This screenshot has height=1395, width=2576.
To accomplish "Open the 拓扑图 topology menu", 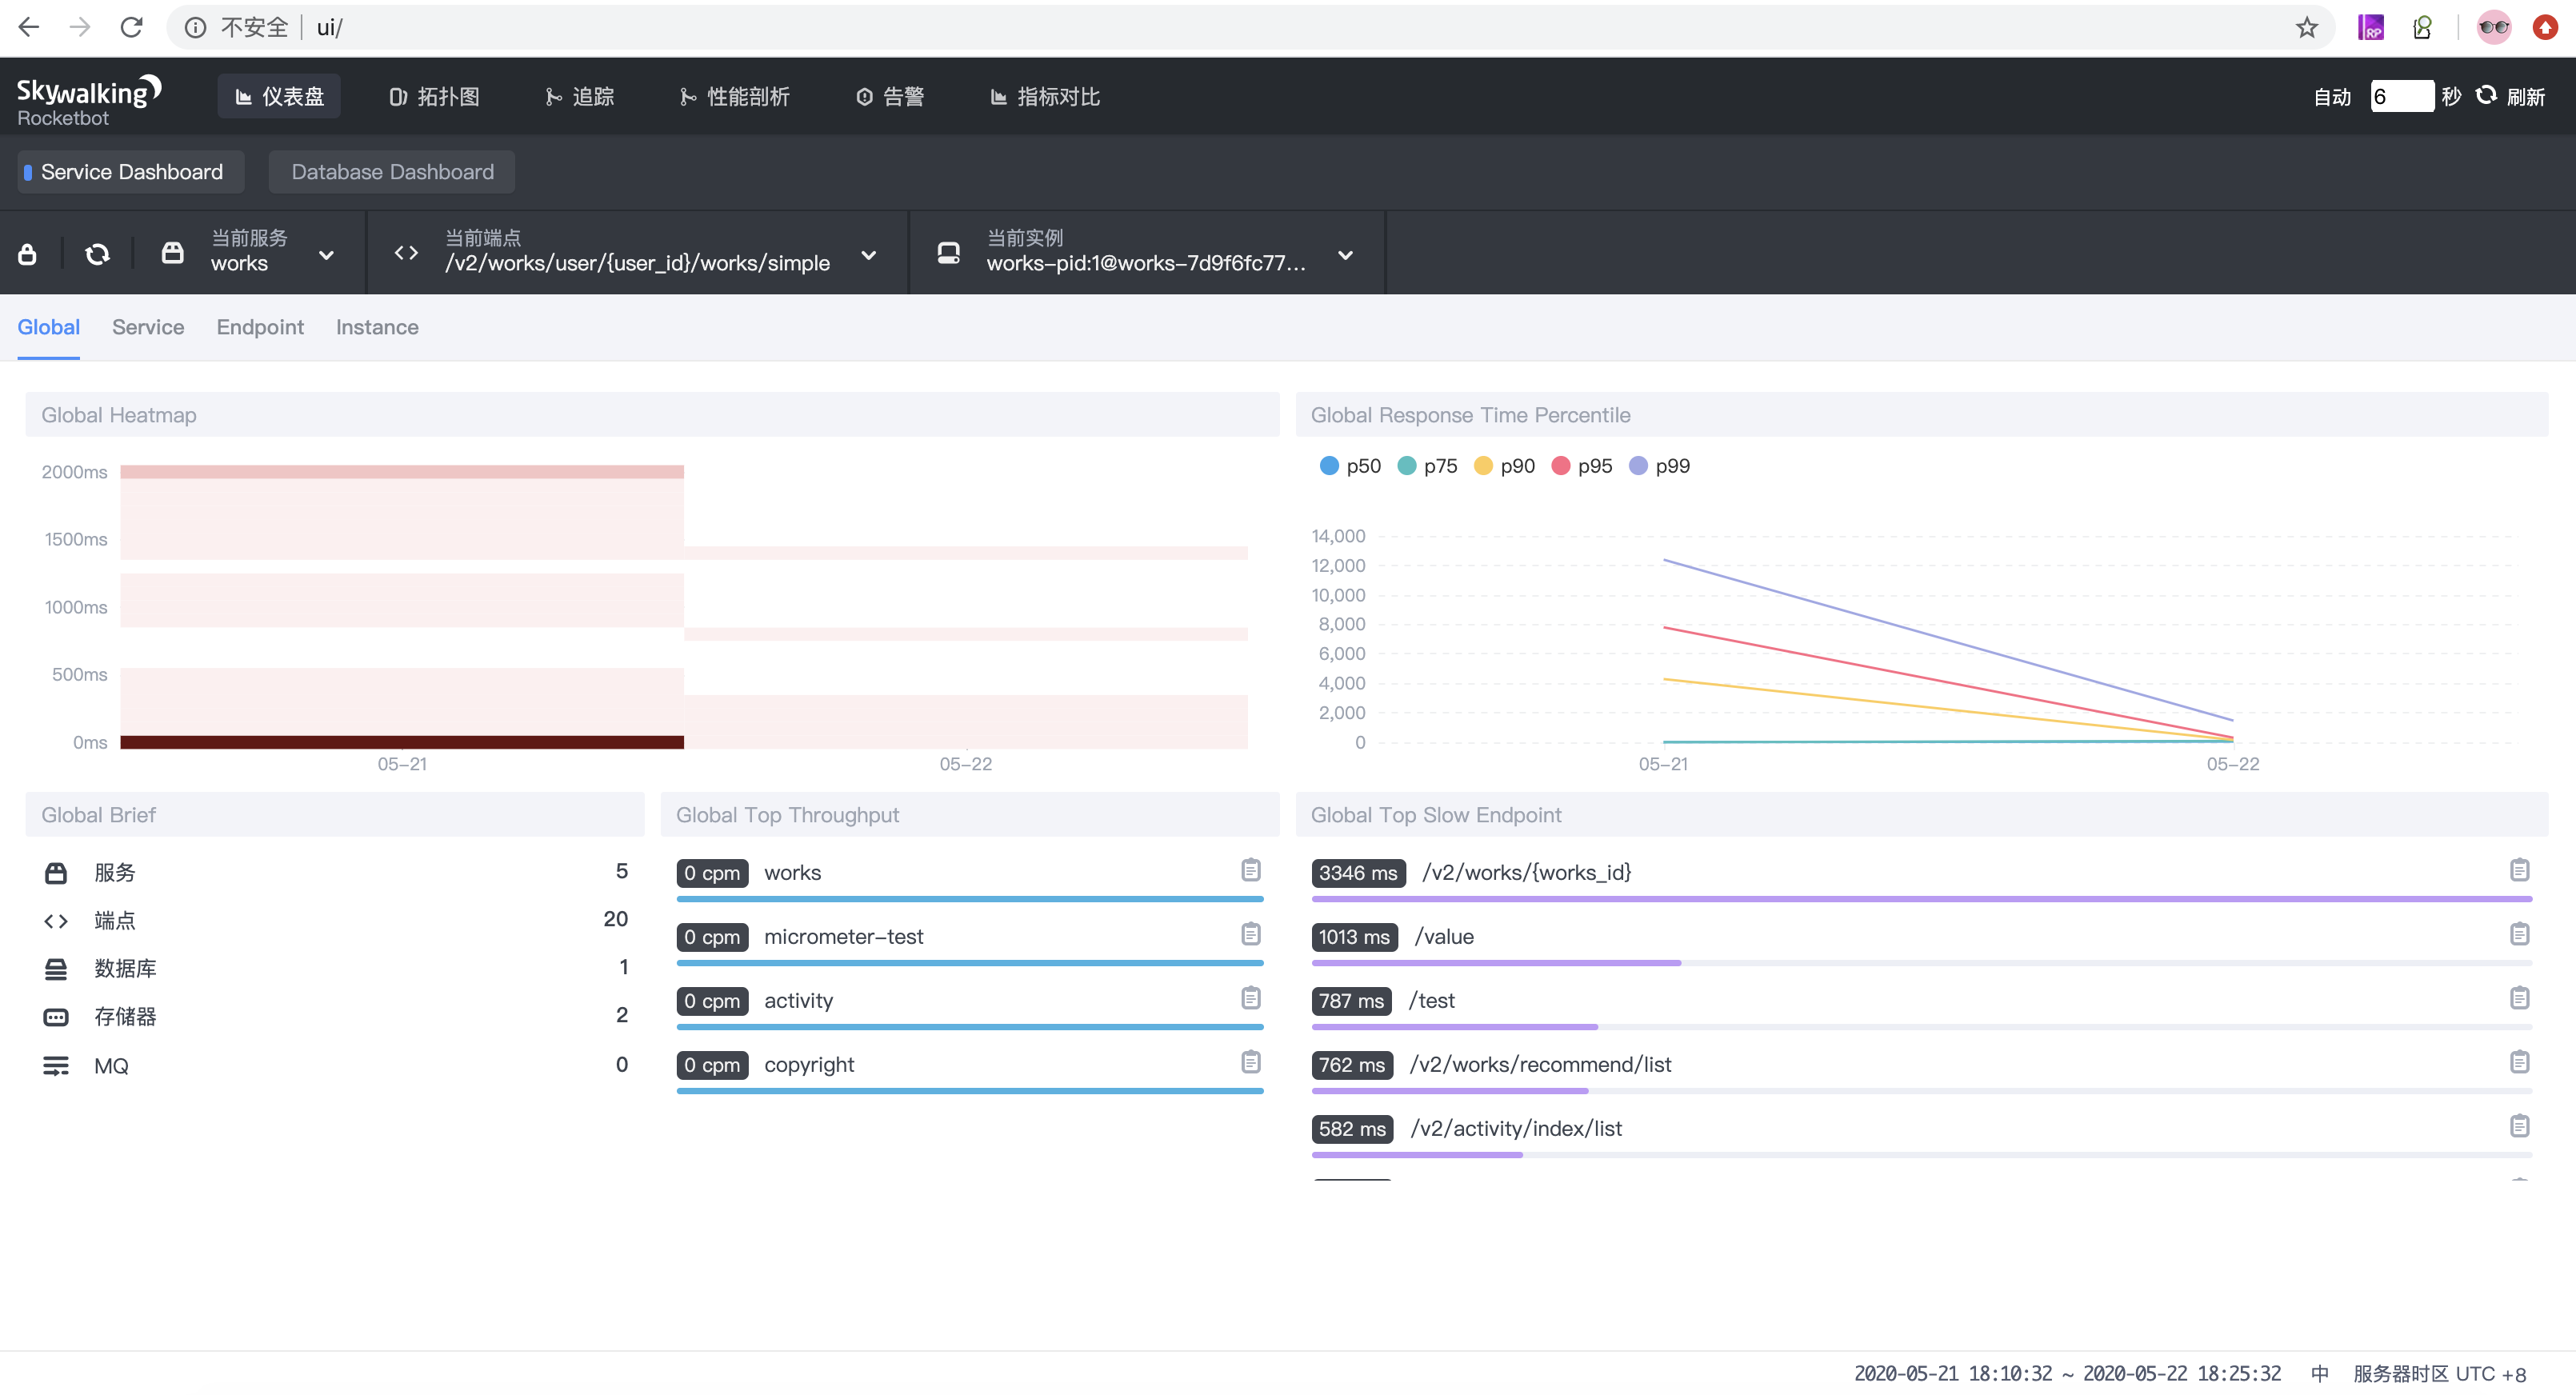I will 434,97.
